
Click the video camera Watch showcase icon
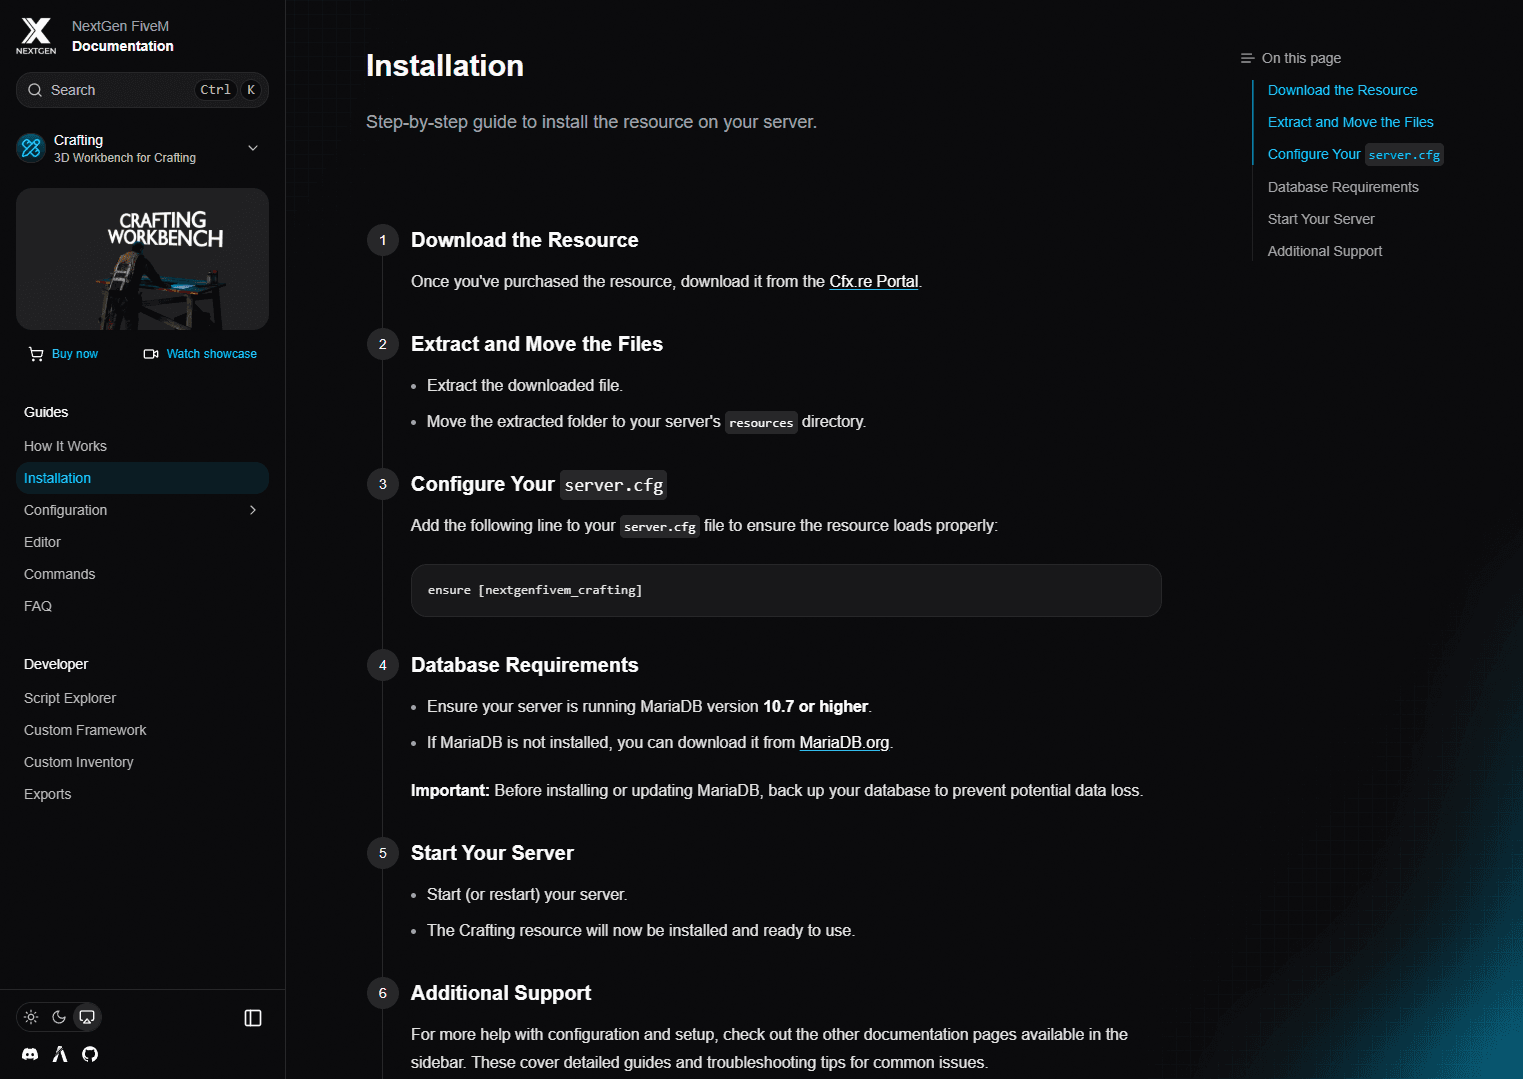pyautogui.click(x=151, y=354)
